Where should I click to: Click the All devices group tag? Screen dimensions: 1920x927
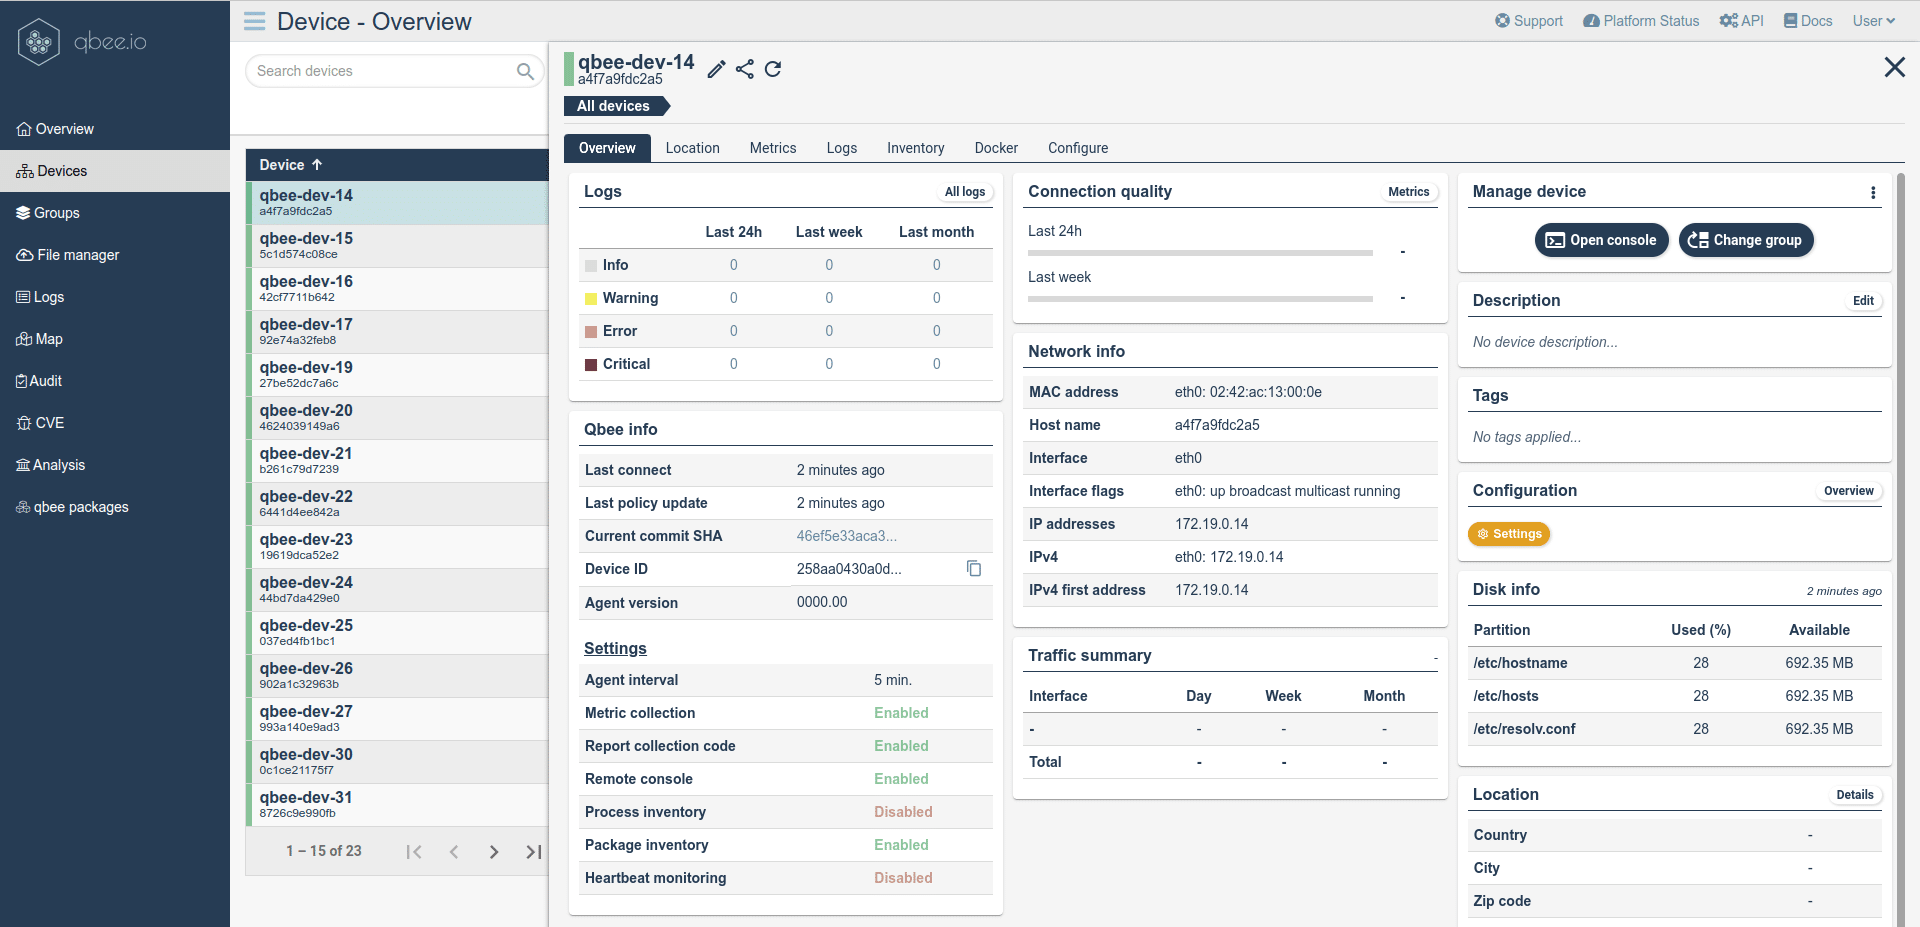click(616, 106)
